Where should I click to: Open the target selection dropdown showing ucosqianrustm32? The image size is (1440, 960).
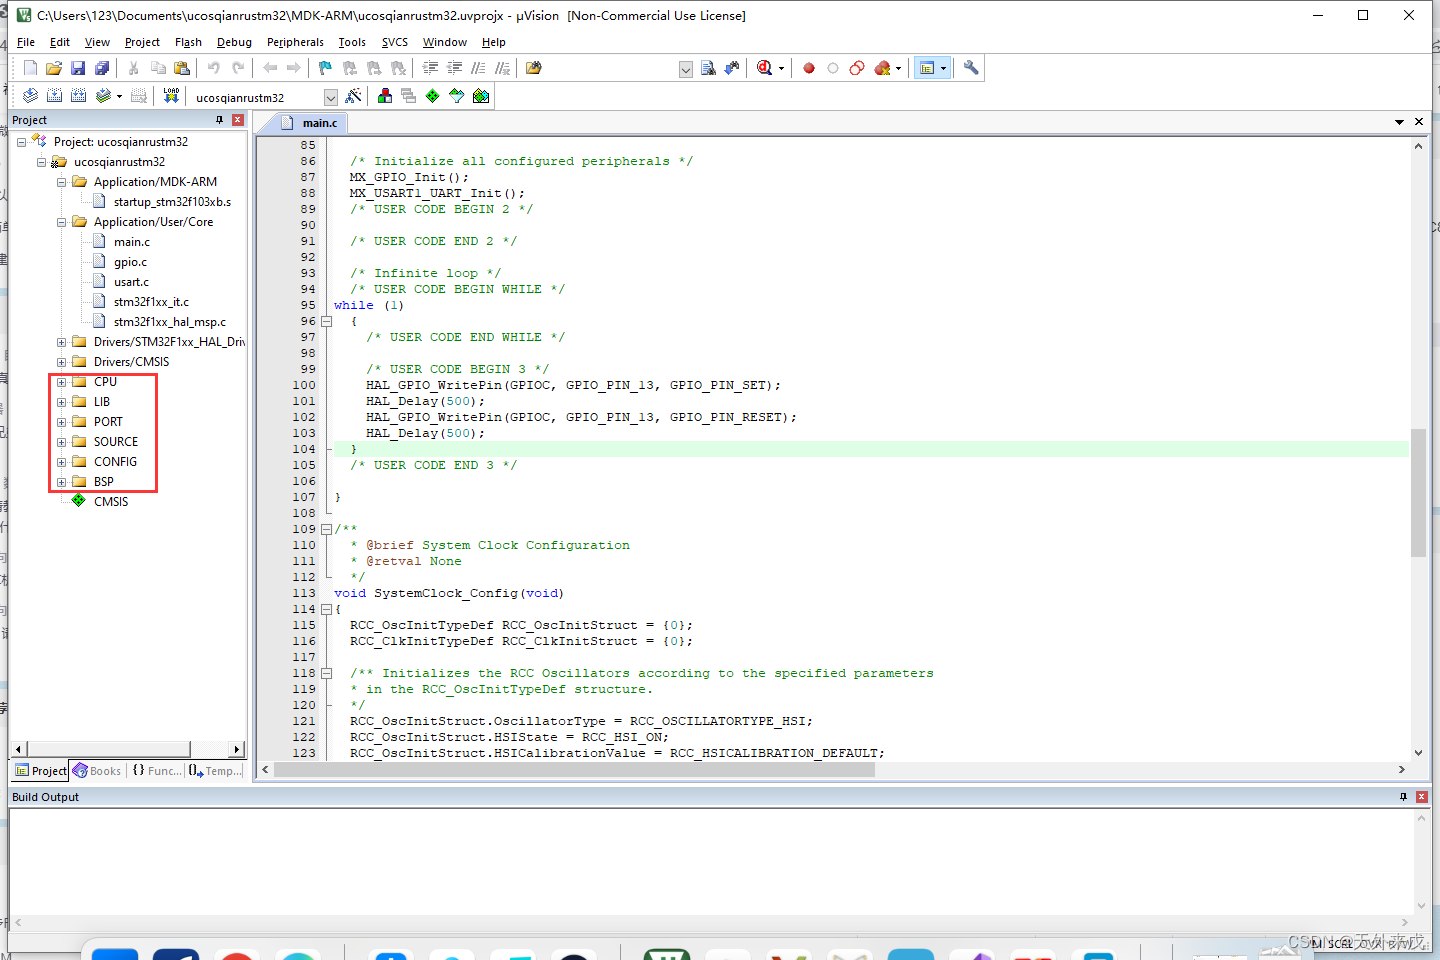tap(330, 96)
